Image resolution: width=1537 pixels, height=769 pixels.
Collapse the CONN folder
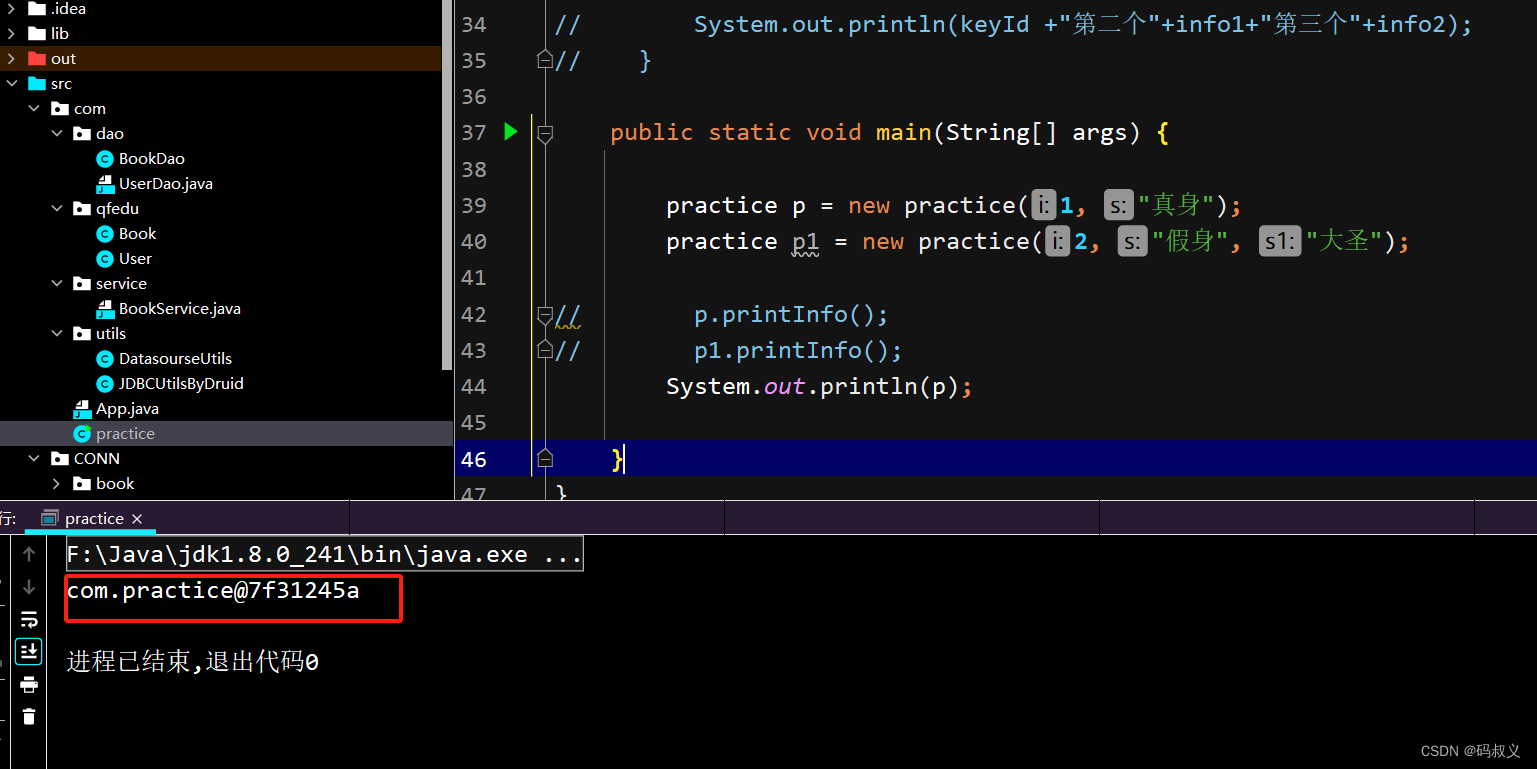click(34, 459)
